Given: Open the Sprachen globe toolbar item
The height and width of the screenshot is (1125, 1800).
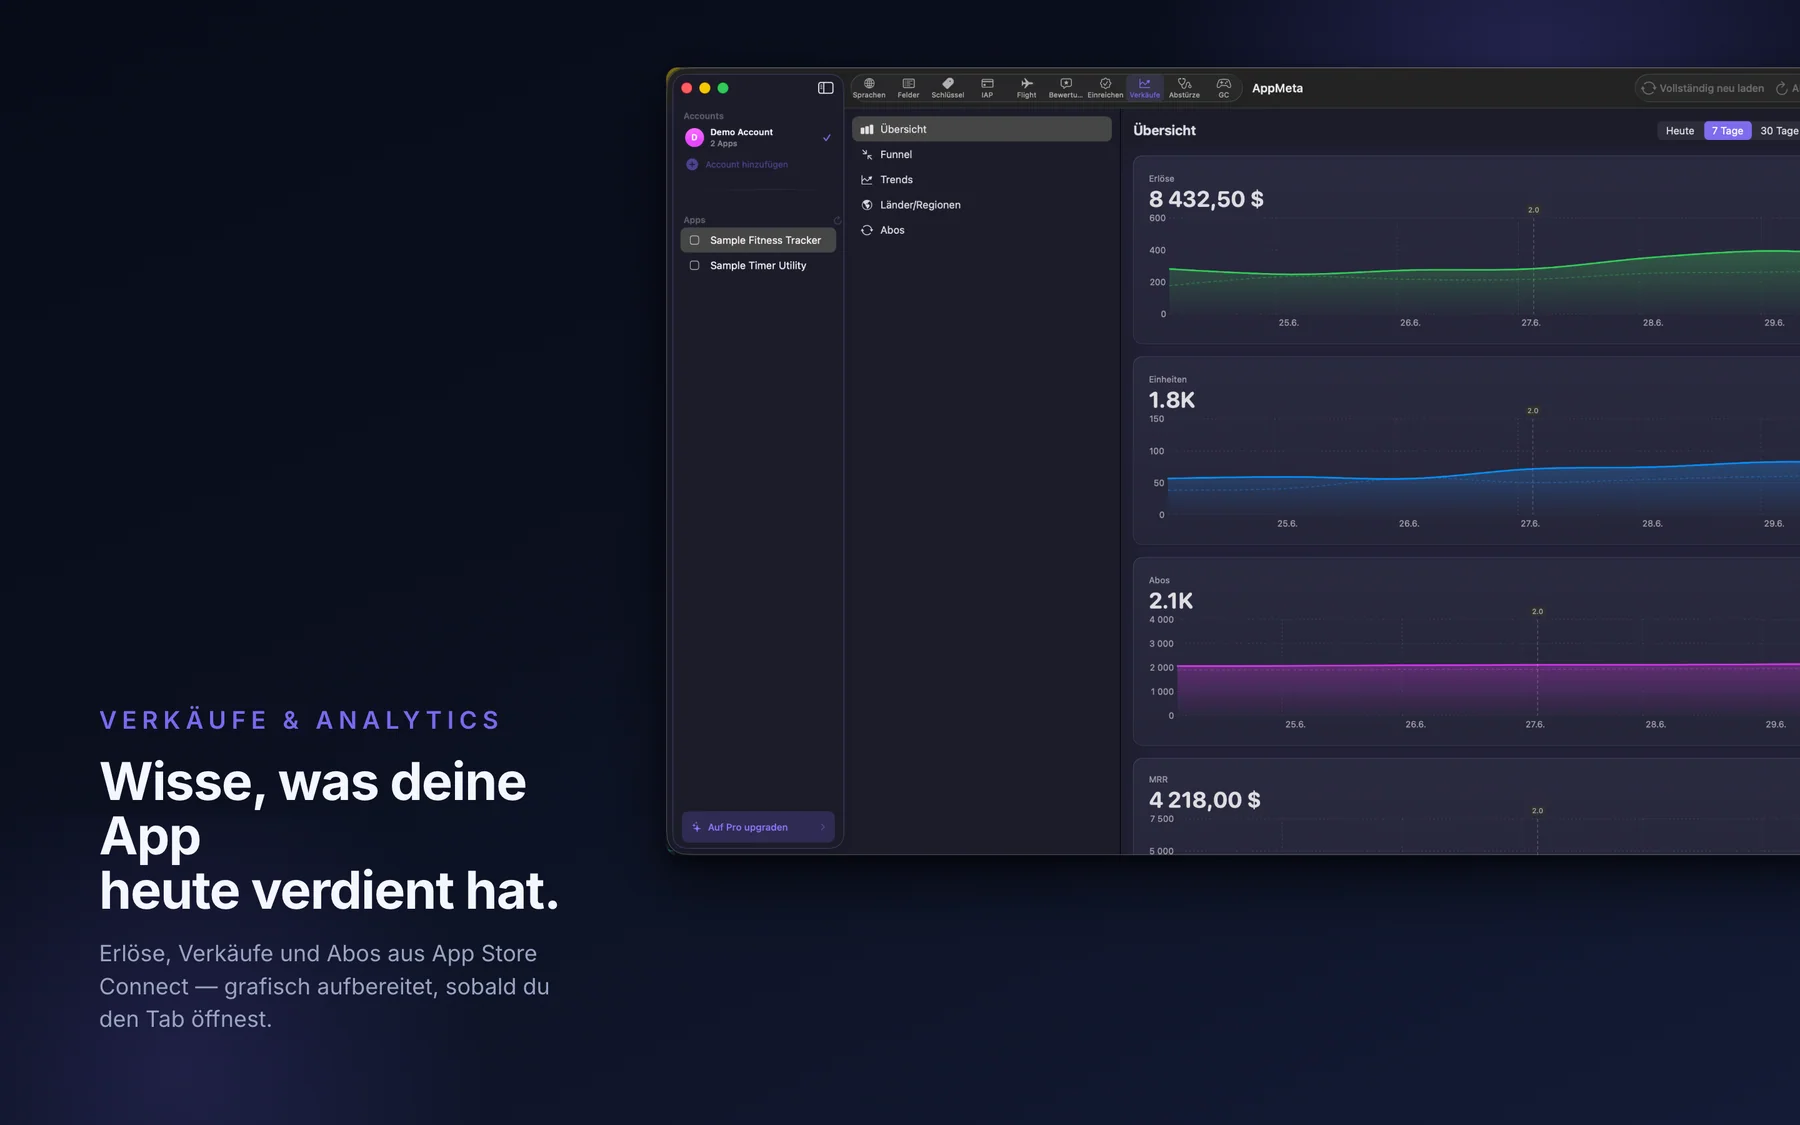Looking at the screenshot, I should [x=869, y=88].
